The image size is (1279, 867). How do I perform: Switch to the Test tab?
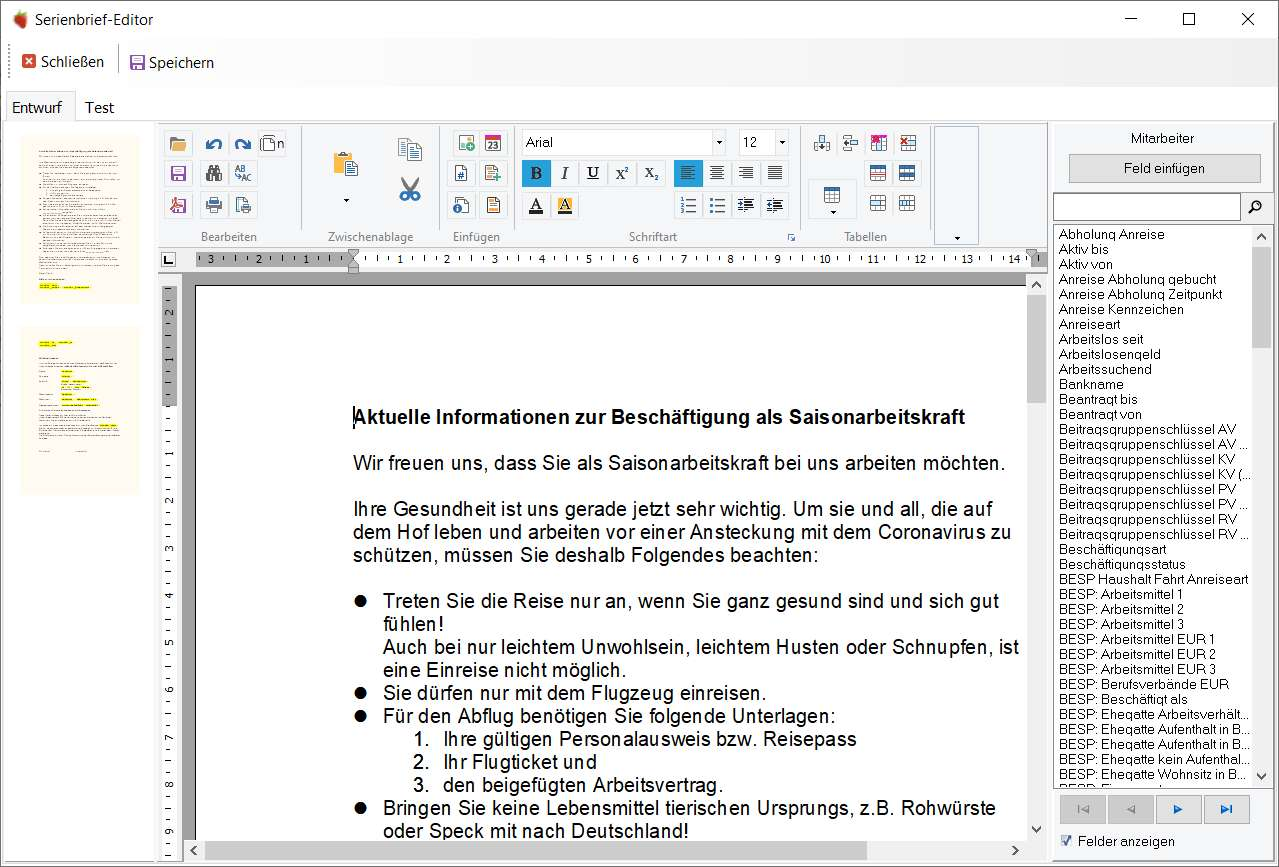click(99, 107)
